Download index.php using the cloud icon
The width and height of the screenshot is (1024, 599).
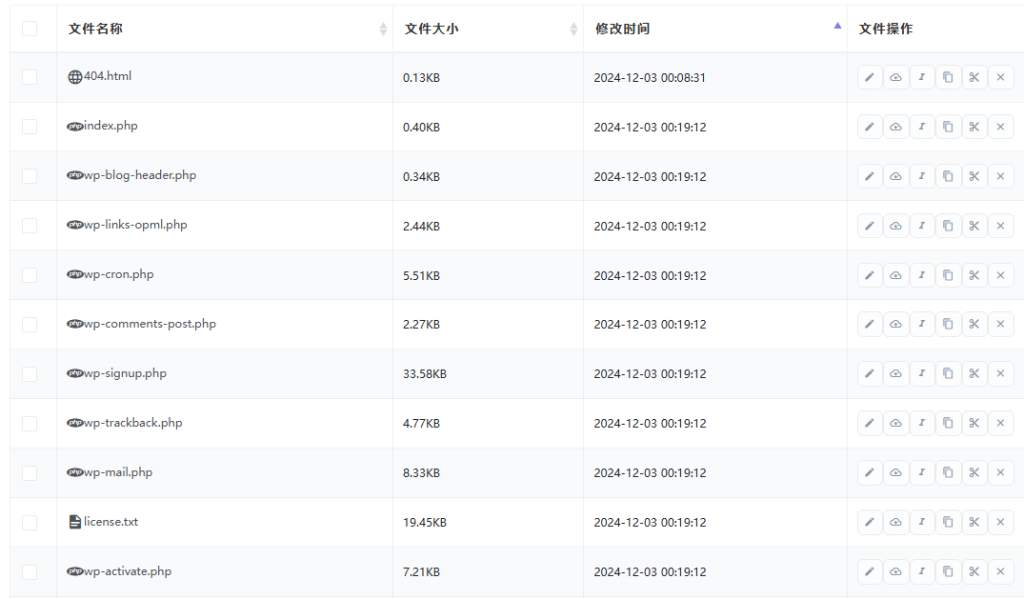tap(896, 127)
